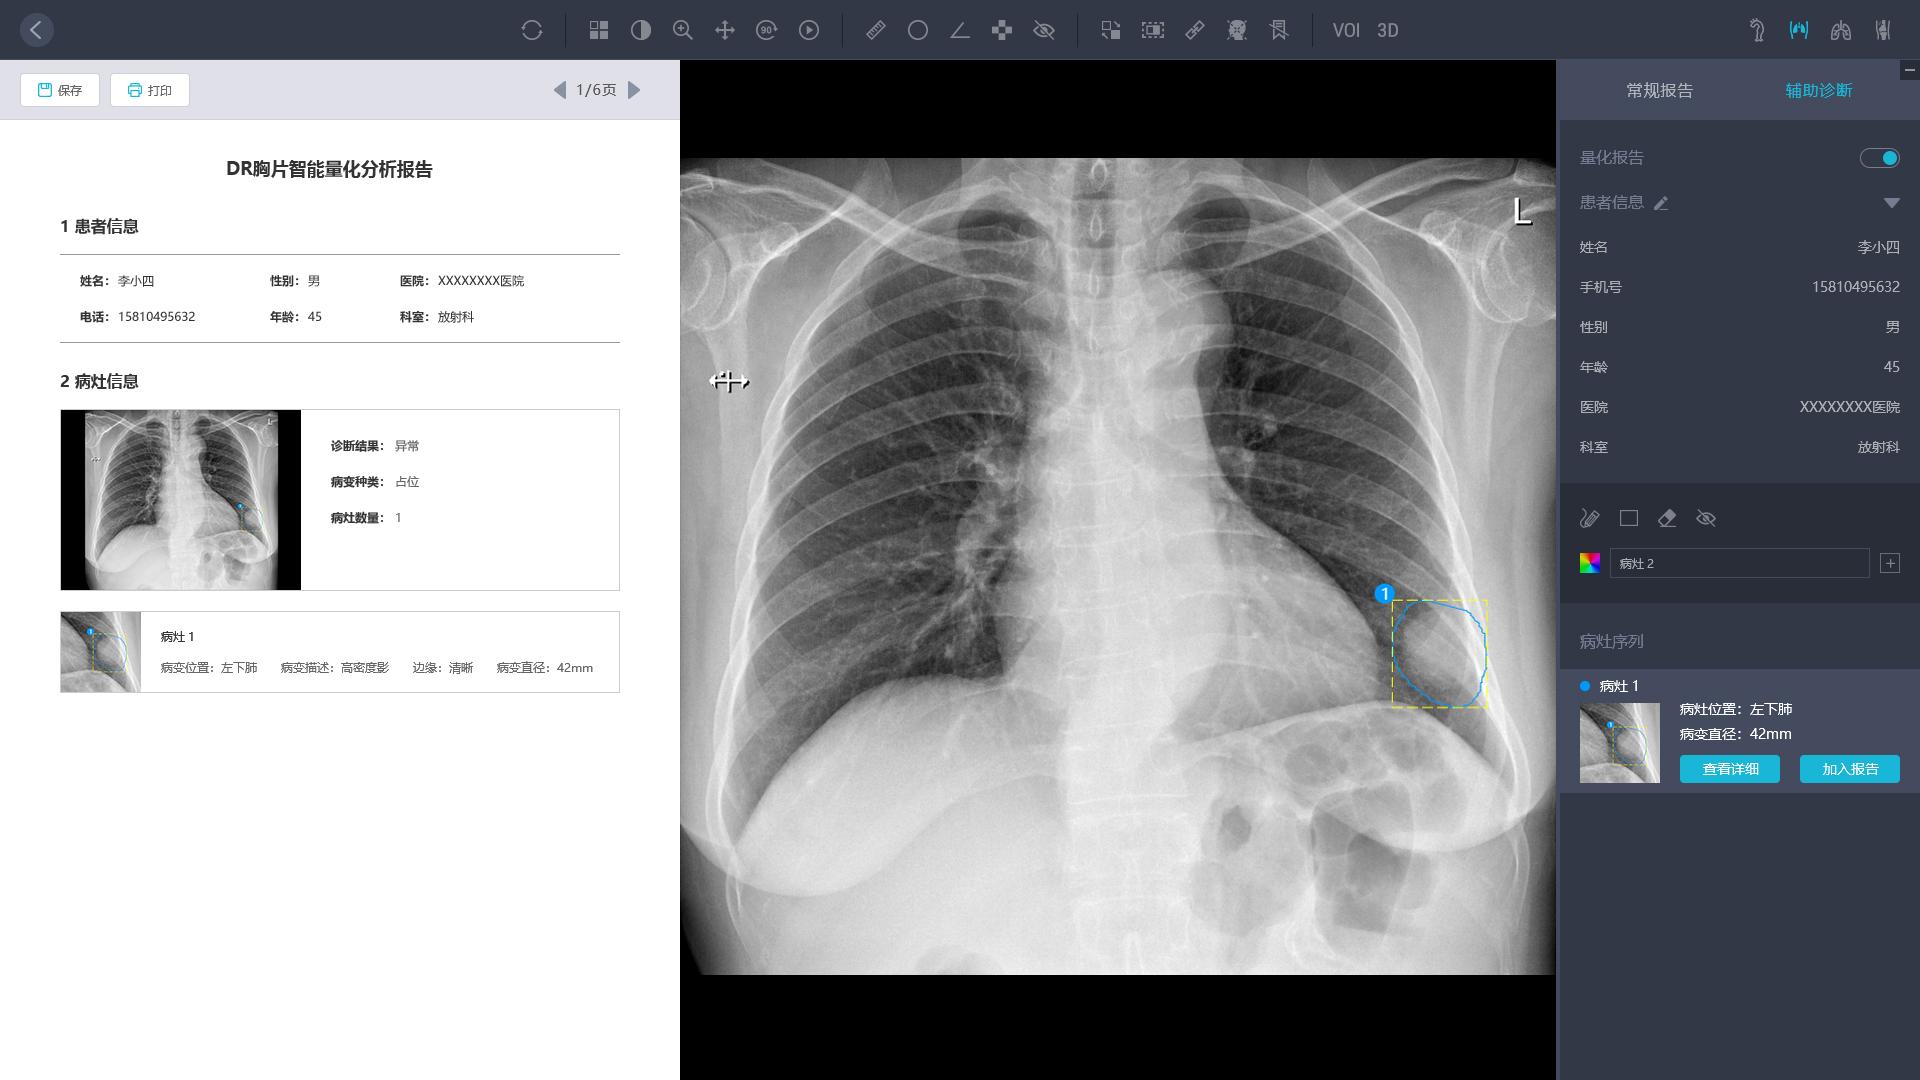Click the report title DR胸片智能量化分析报告
This screenshot has width=1920, height=1080.
pyautogui.click(x=329, y=169)
